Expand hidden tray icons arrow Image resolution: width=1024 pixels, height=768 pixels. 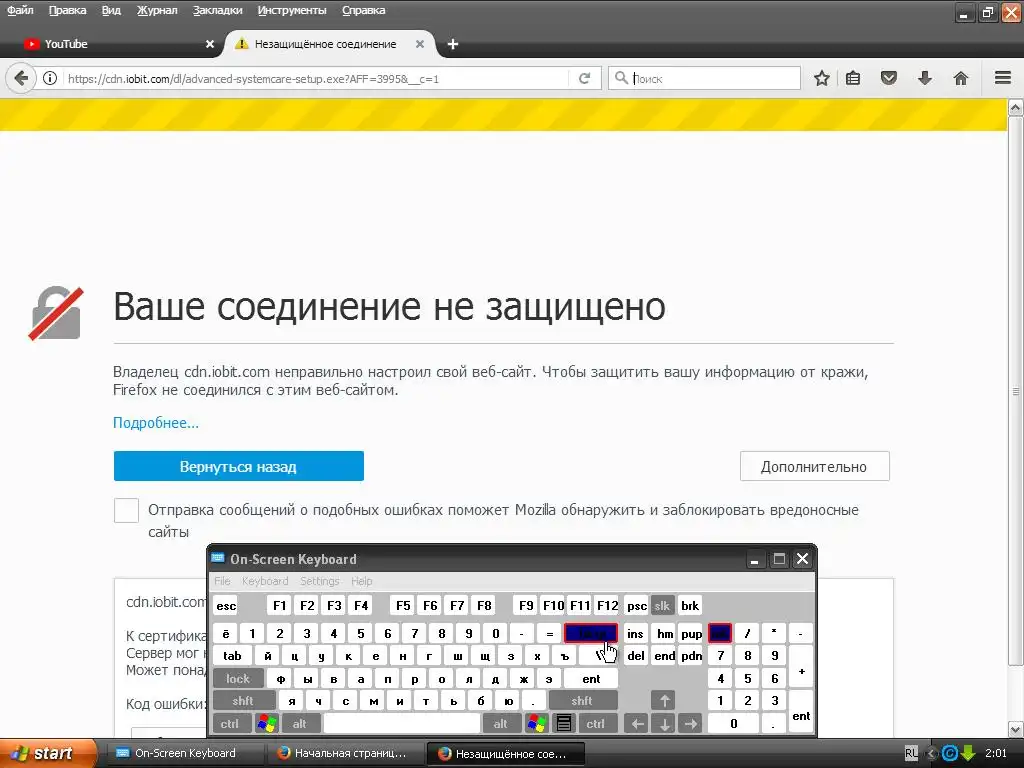pyautogui.click(x=932, y=753)
